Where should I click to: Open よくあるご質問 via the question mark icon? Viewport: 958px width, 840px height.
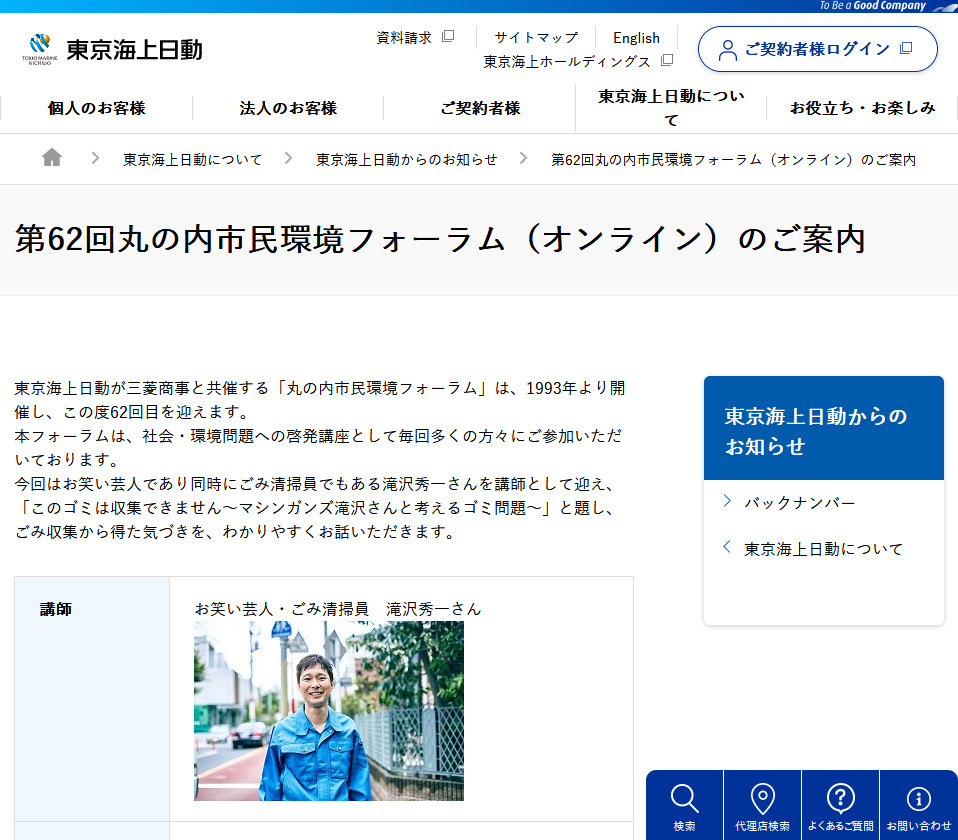tap(840, 797)
